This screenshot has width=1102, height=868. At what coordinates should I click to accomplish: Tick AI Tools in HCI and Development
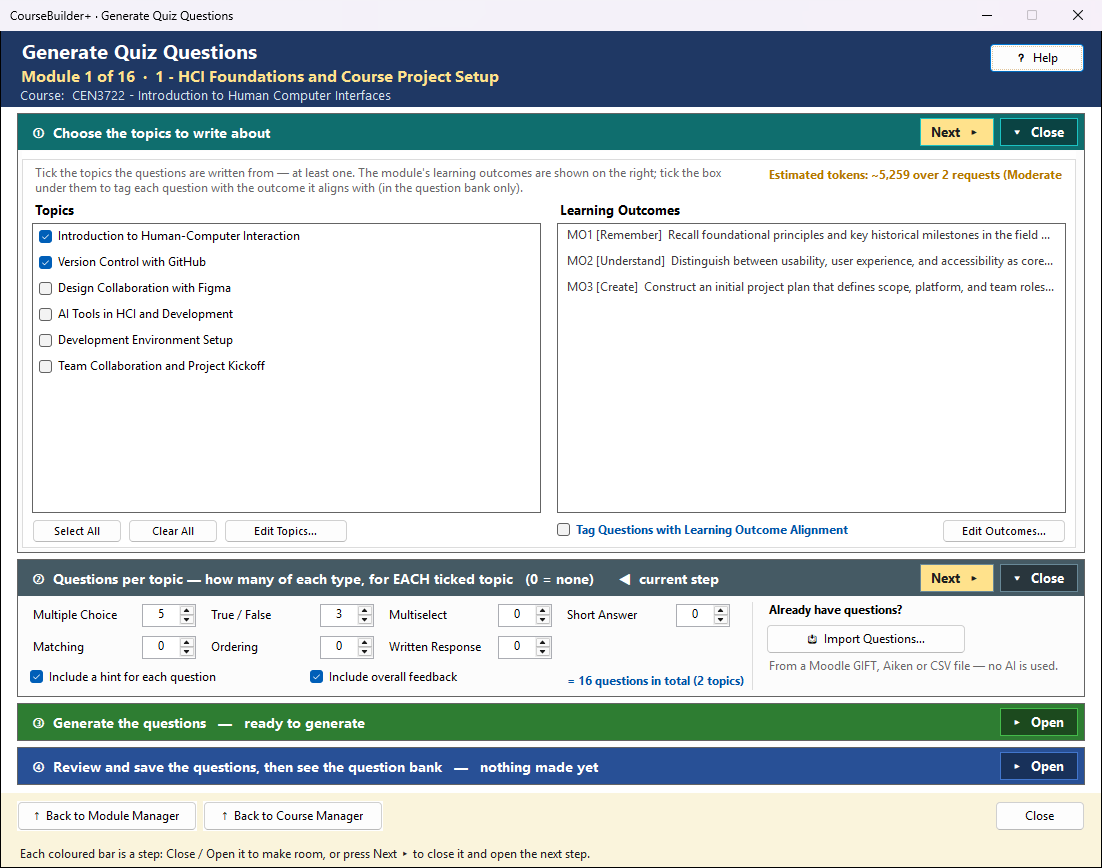pos(46,314)
